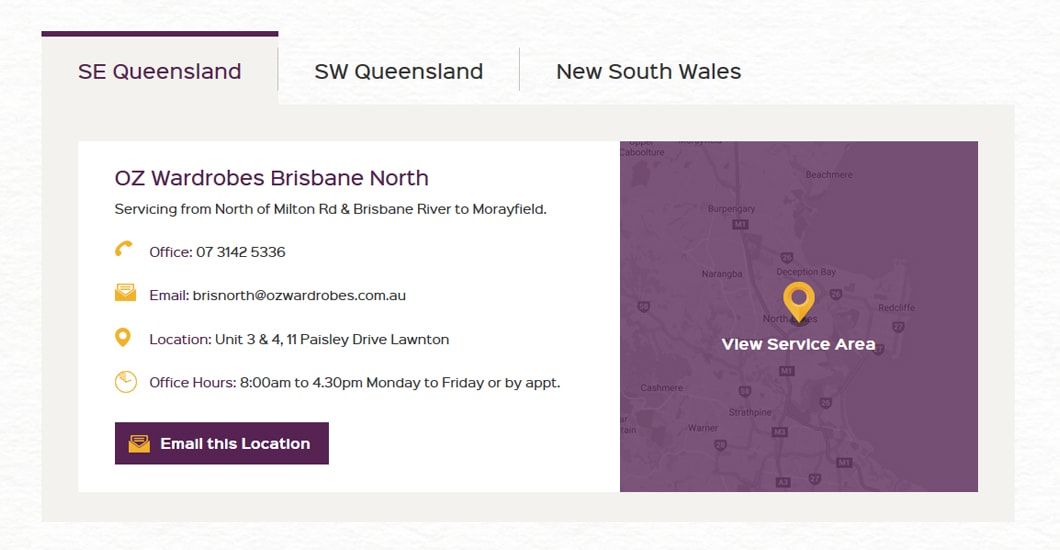Click the OZ Wardrobes Brisbane North heading
This screenshot has height=550, width=1060.
coord(272,178)
